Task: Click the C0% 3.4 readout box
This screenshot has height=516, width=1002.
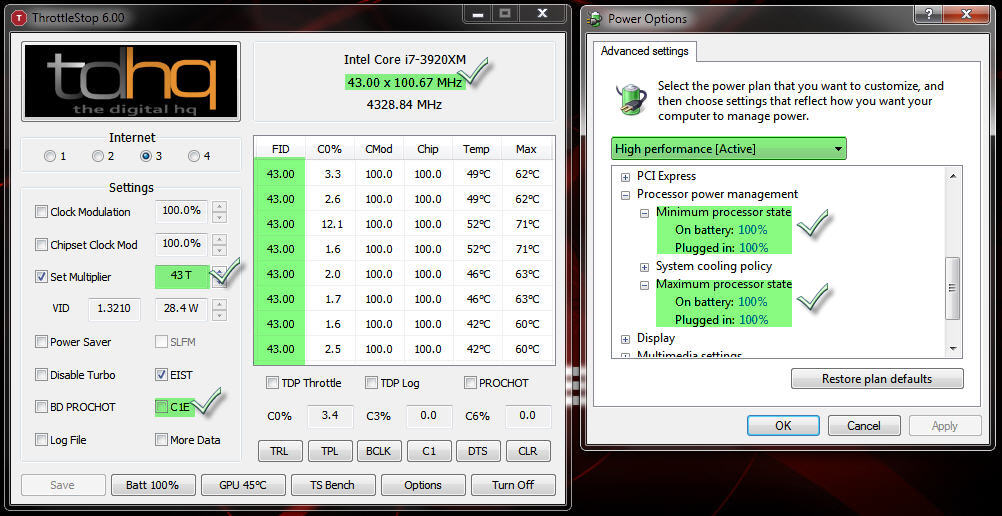Action: pyautogui.click(x=330, y=416)
